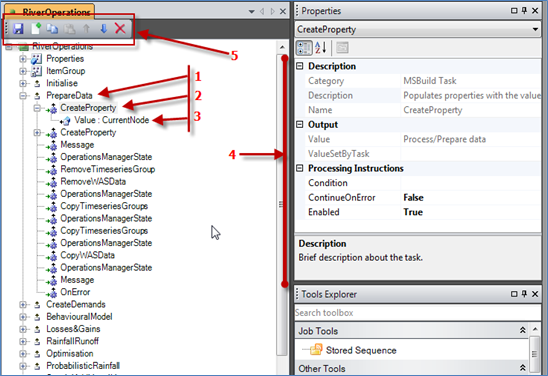548x376 pixels.
Task: Collapse the Output property category
Action: coord(300,124)
